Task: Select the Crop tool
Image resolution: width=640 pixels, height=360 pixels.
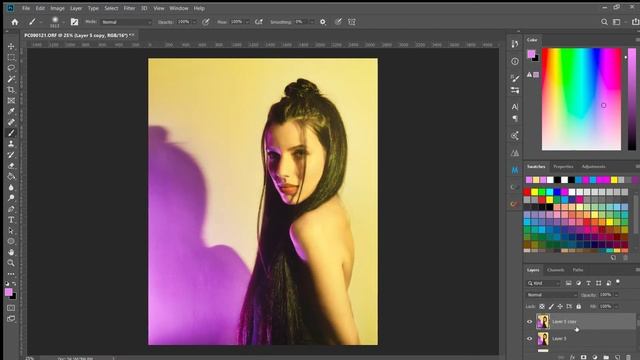Action: click(x=11, y=89)
